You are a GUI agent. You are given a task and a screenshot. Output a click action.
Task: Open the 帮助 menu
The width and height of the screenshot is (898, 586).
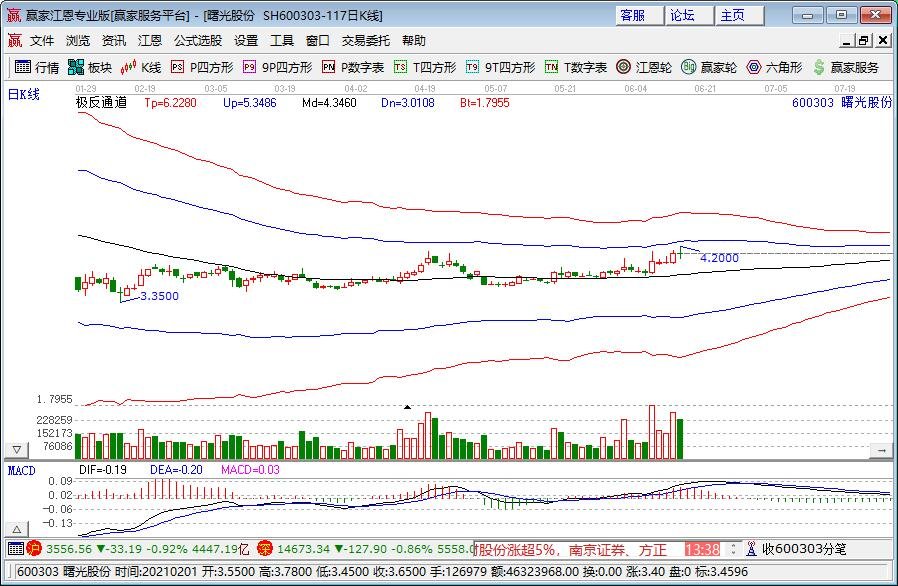click(413, 41)
